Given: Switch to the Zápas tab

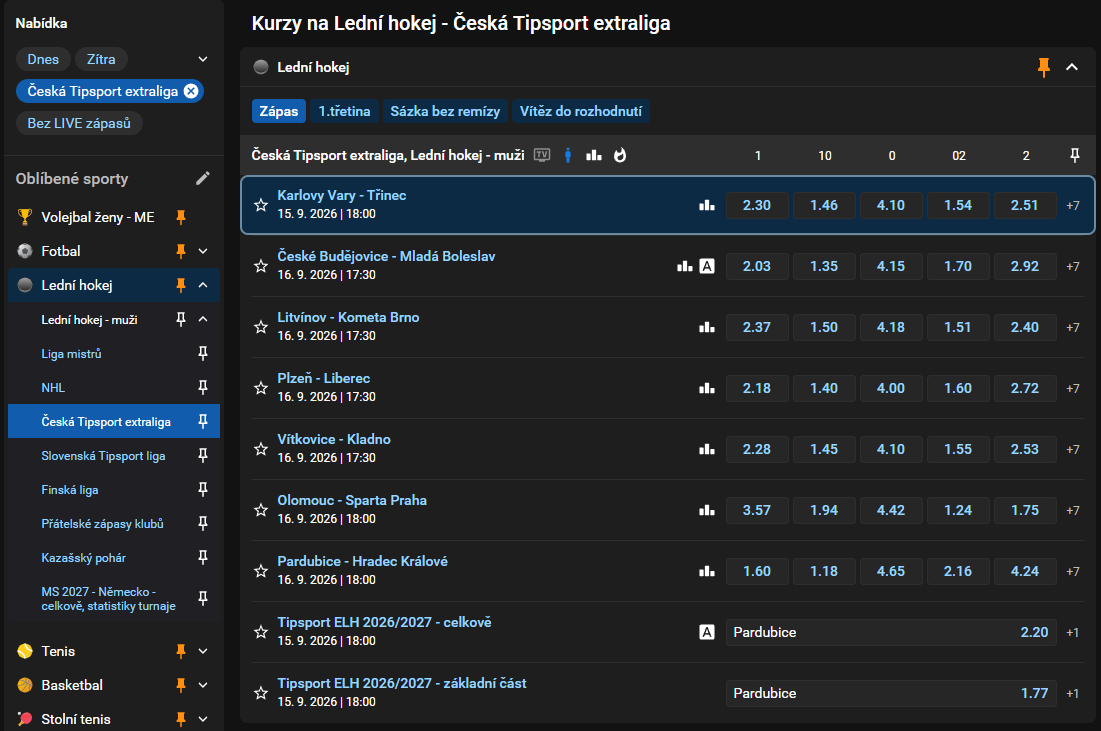Looking at the screenshot, I should tap(279, 111).
